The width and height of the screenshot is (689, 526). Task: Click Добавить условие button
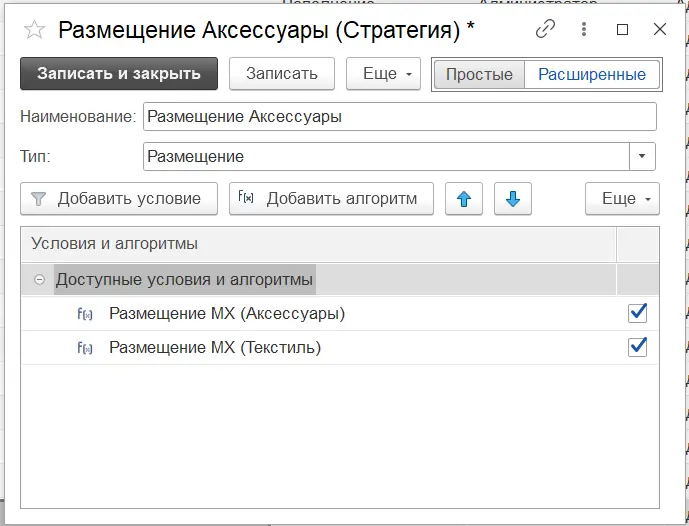tap(119, 199)
